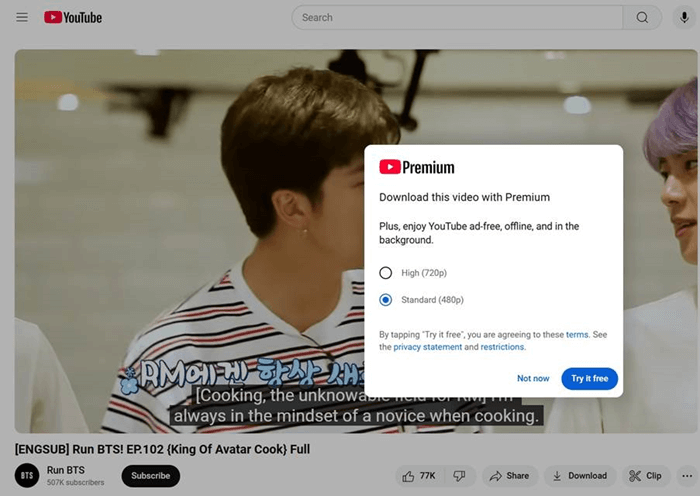This screenshot has width=700, height=496.
Task: Focus the Search input field
Action: pos(457,17)
